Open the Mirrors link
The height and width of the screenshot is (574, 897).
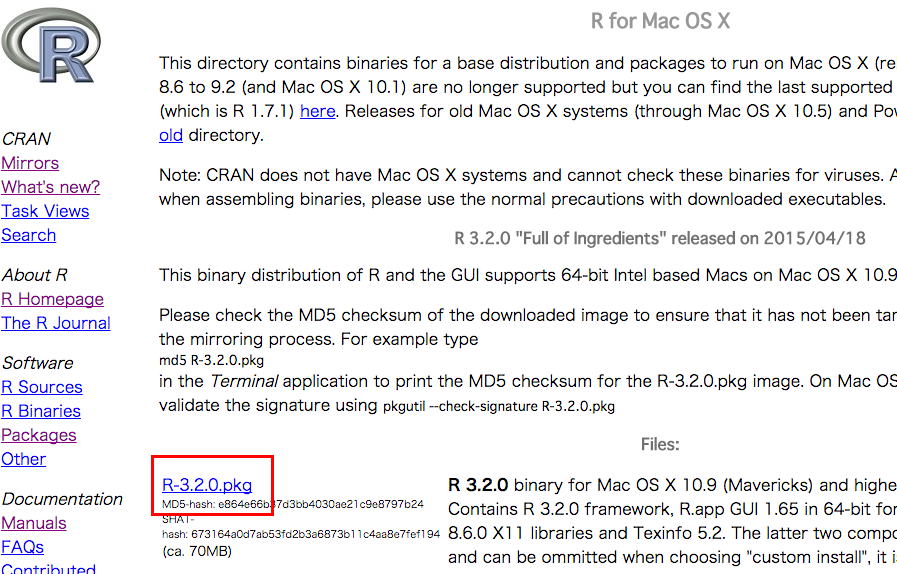click(x=30, y=163)
